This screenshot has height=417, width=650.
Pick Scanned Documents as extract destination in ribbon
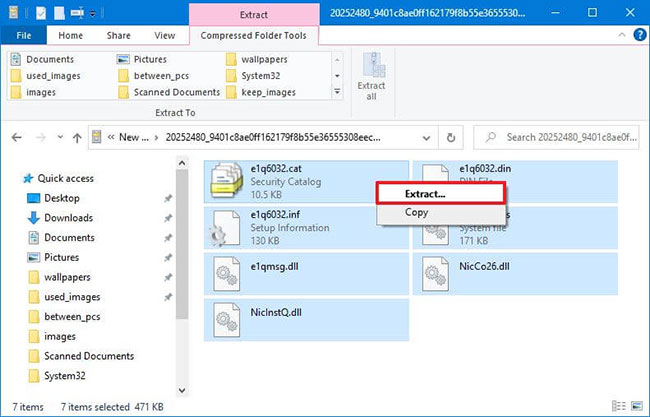[171, 93]
